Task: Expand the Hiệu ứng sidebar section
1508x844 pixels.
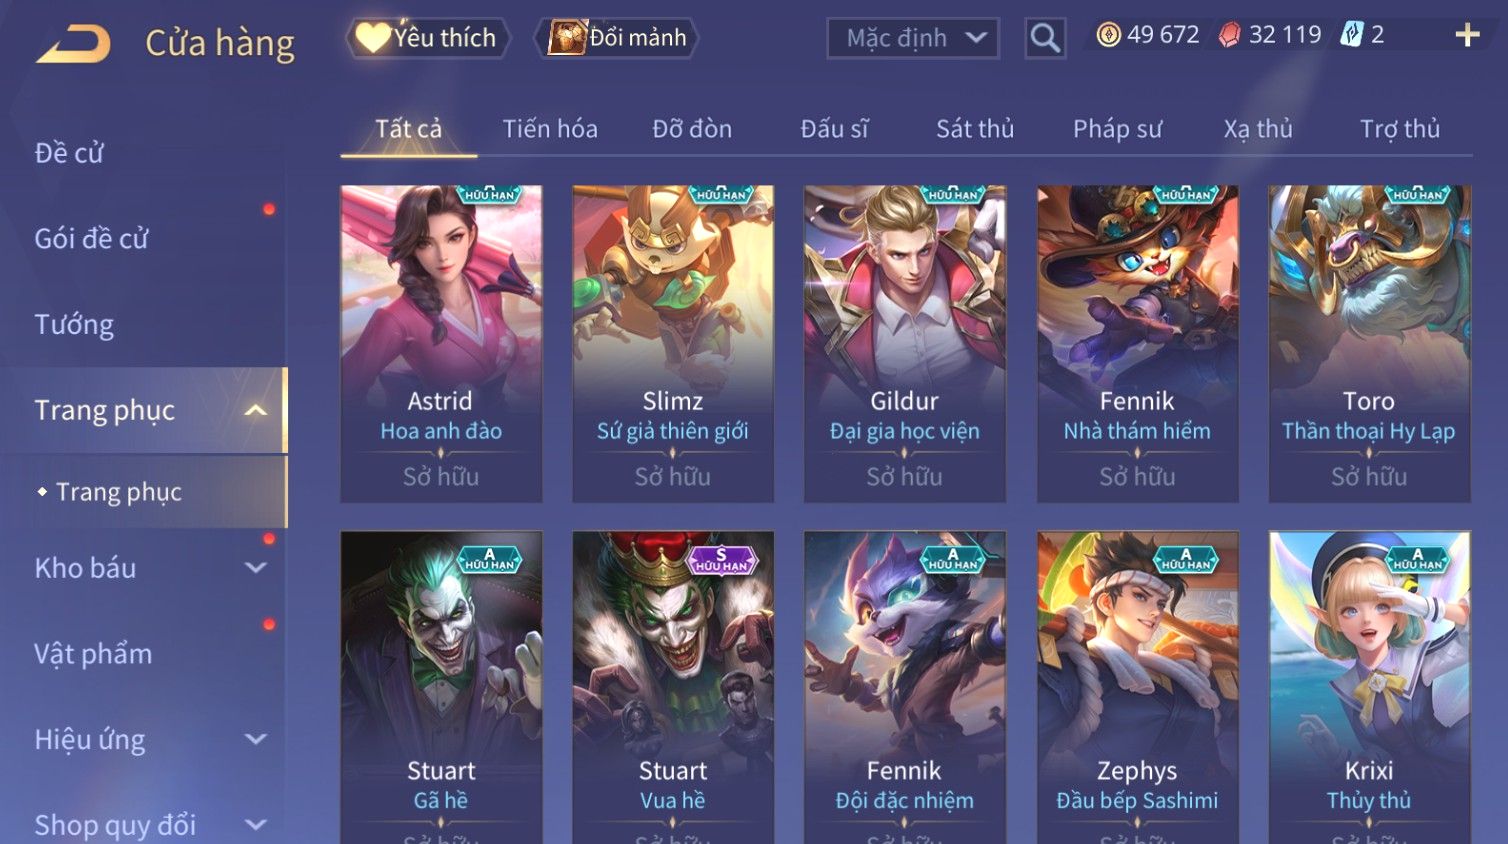Action: coord(256,739)
